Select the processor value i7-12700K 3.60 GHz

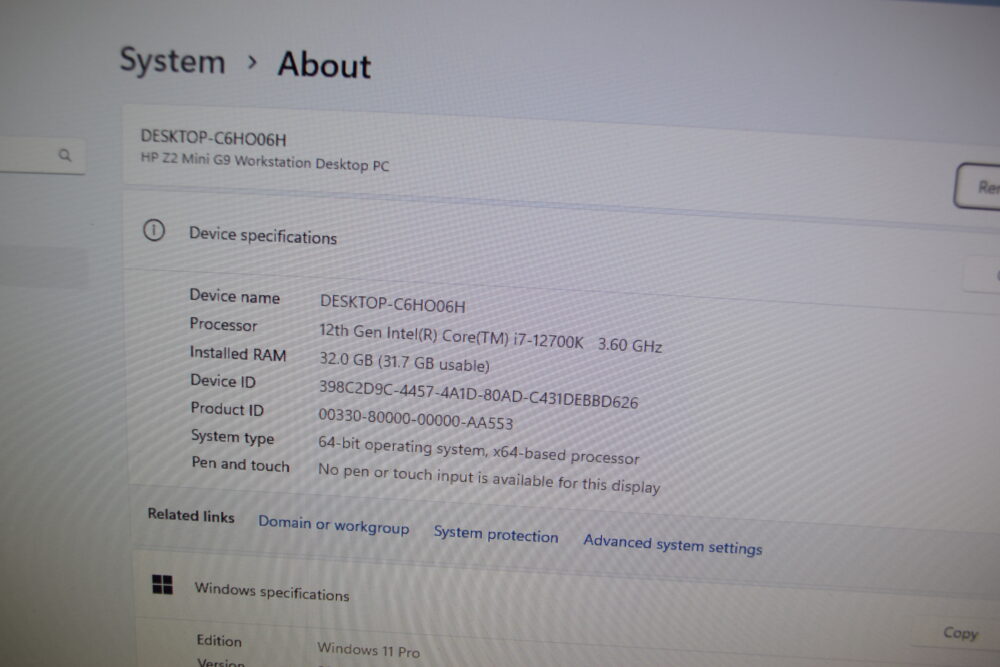pyautogui.click(x=490, y=338)
